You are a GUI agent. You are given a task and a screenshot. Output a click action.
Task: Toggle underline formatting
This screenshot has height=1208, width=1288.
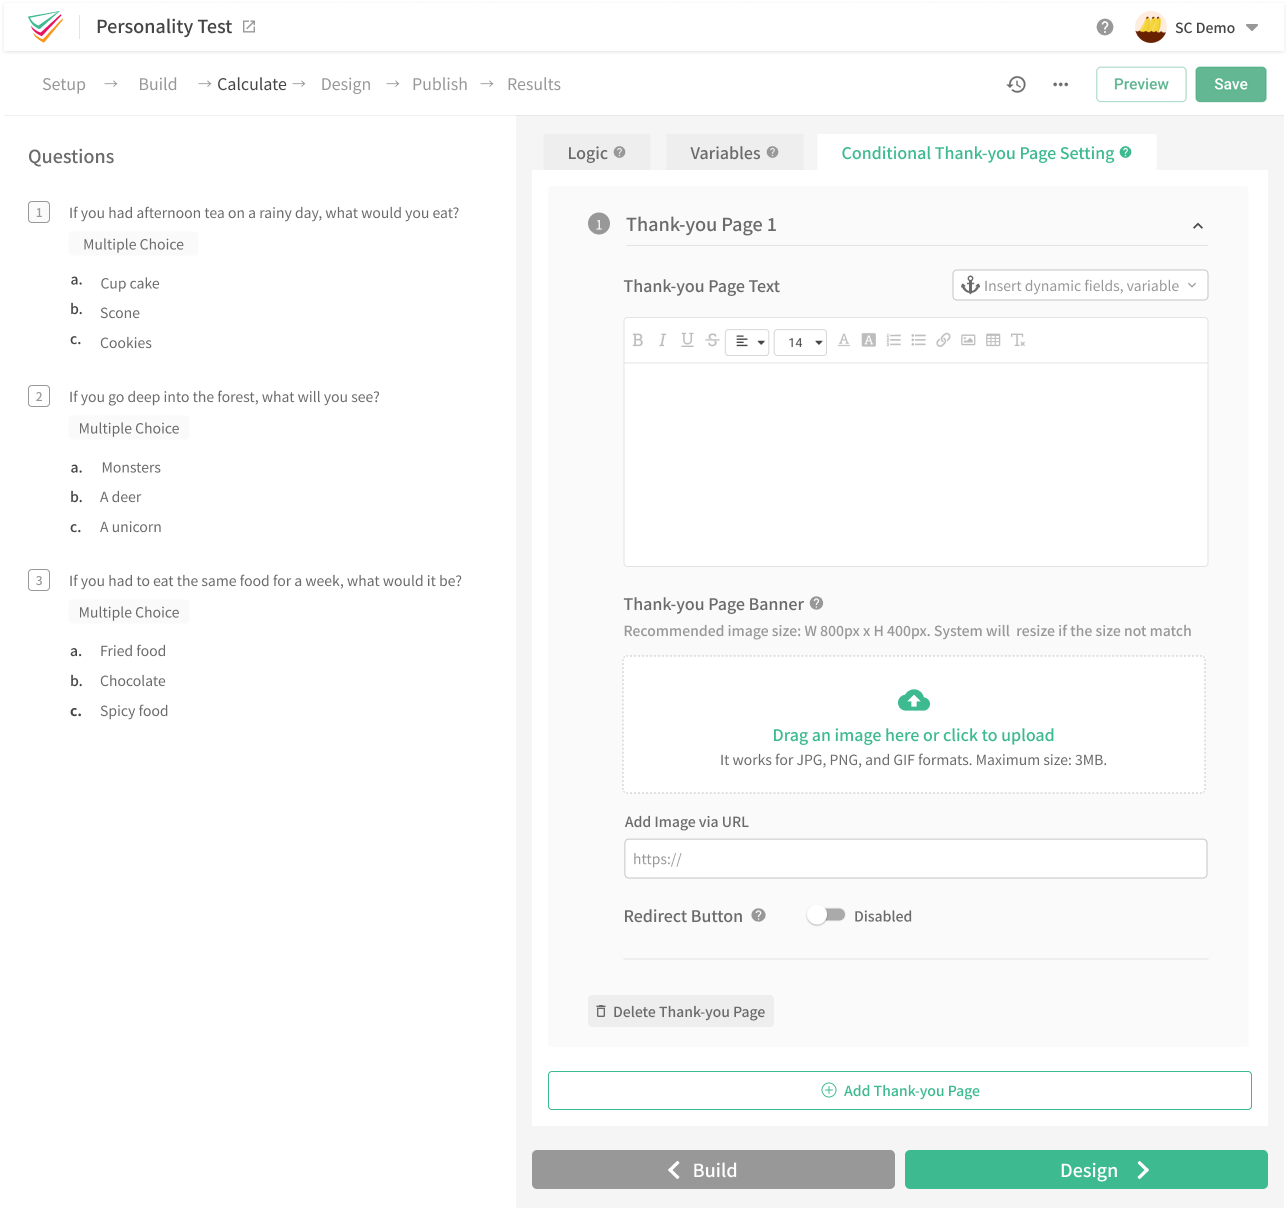coord(687,340)
